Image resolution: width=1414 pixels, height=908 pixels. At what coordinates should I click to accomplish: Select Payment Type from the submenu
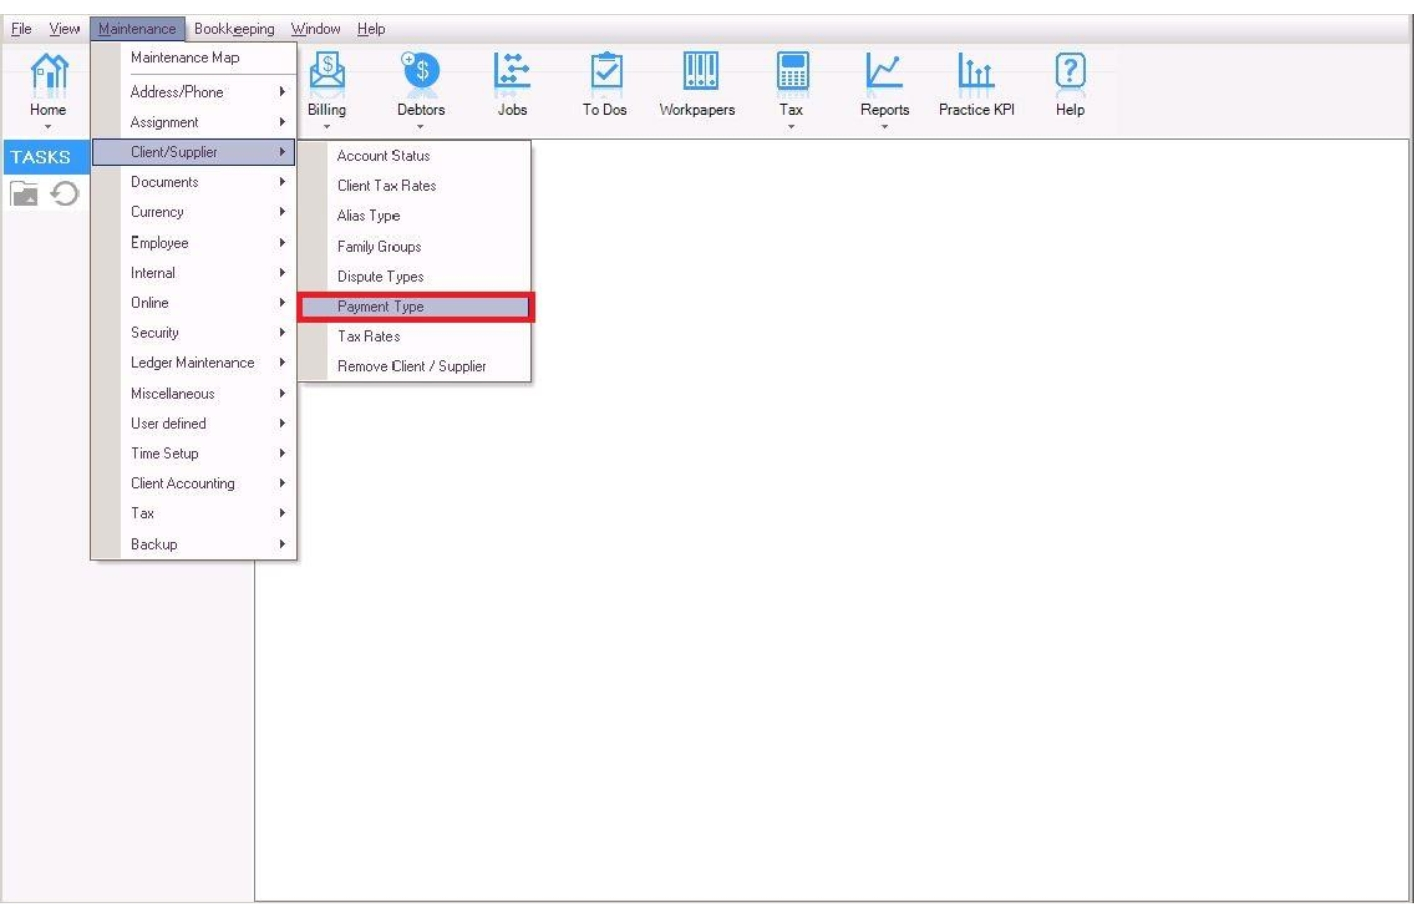[381, 307]
